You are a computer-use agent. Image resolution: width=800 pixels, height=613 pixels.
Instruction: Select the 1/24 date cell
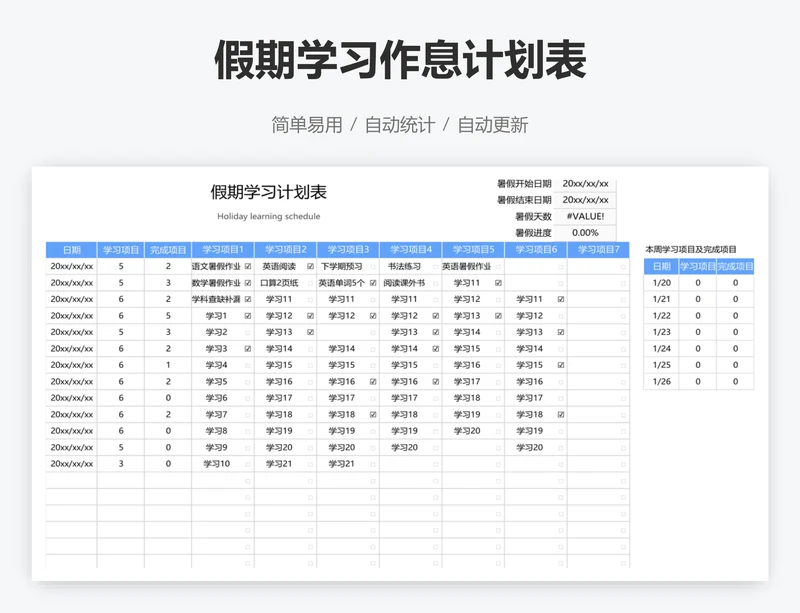tap(662, 349)
